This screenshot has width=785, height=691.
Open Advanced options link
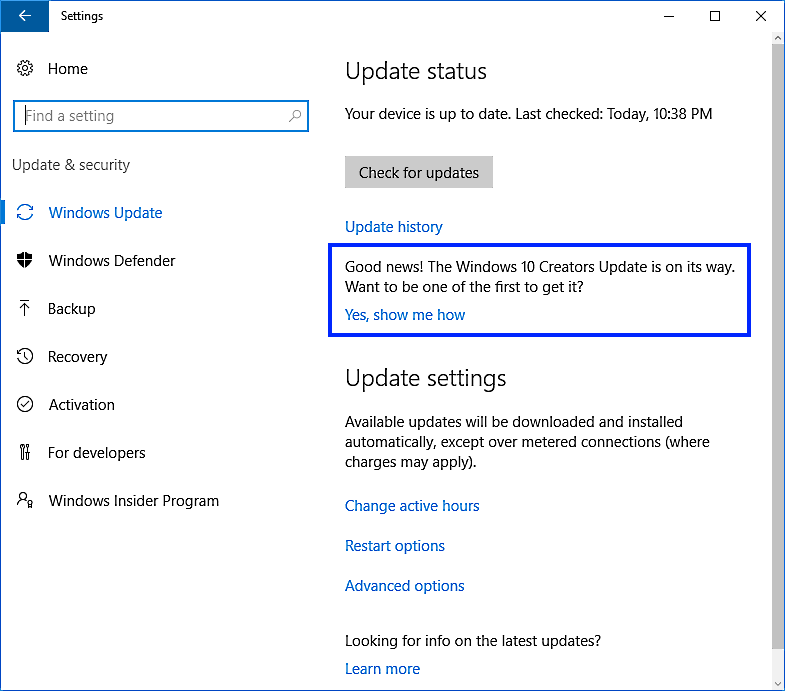point(405,586)
